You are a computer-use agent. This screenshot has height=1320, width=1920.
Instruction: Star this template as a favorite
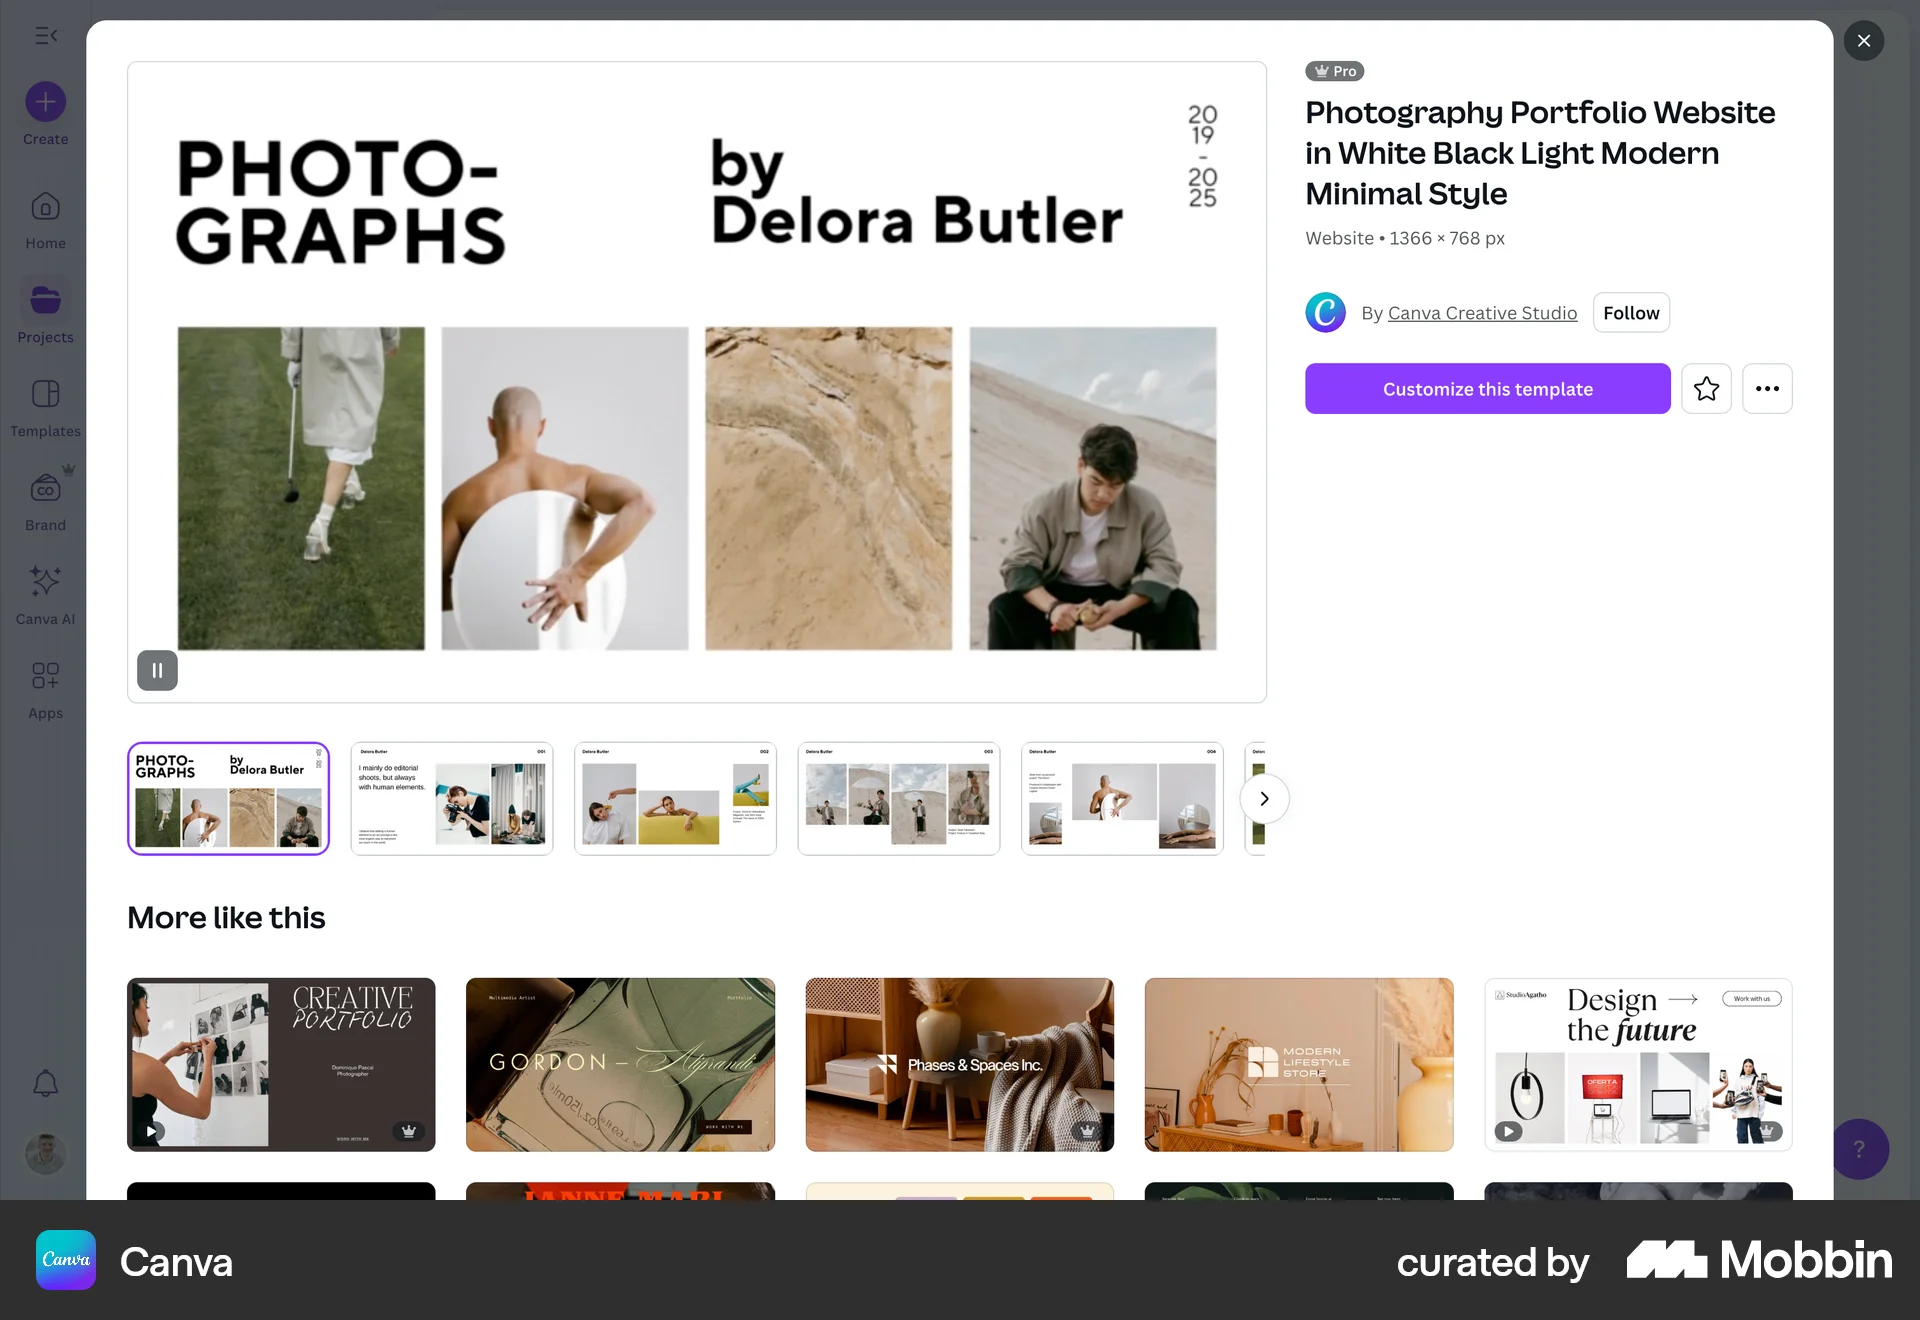1706,388
